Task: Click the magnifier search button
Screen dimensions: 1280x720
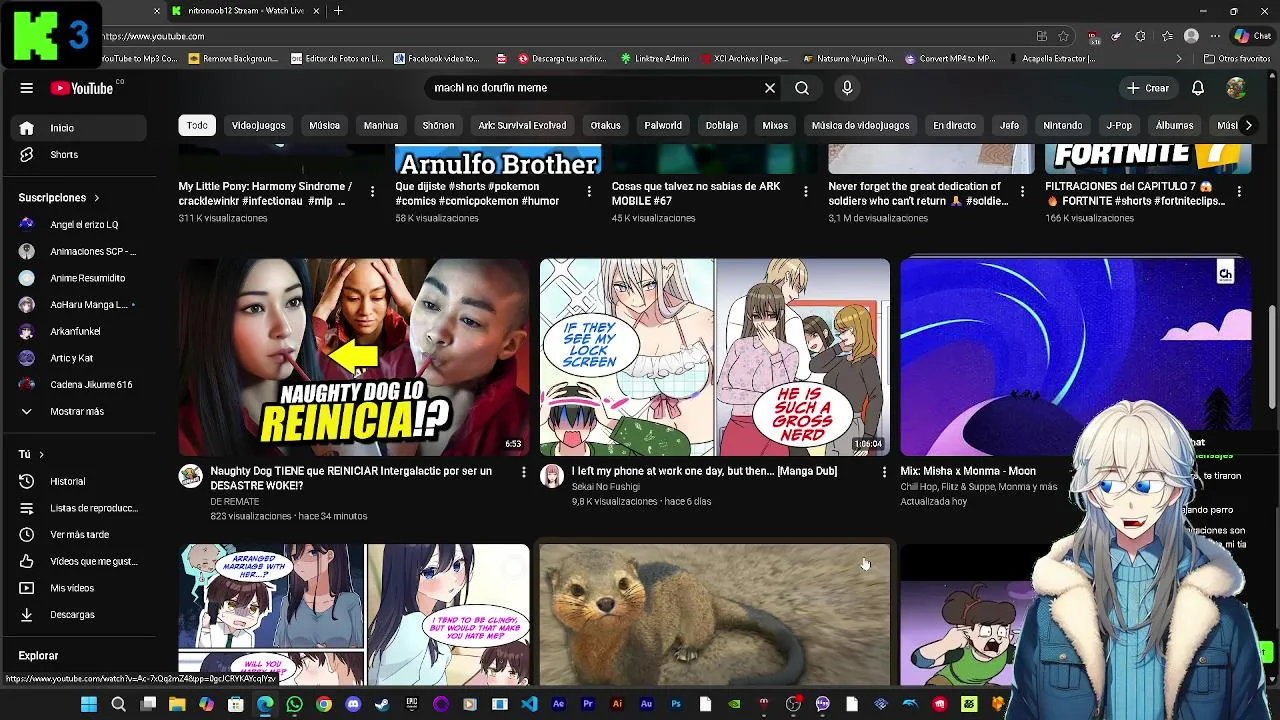Action: coord(802,88)
